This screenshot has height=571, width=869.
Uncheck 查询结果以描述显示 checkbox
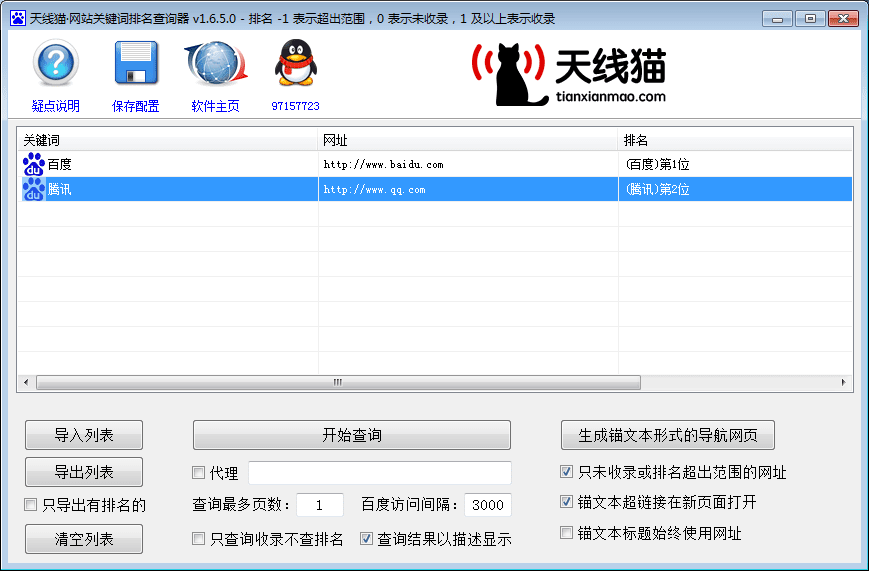point(366,538)
